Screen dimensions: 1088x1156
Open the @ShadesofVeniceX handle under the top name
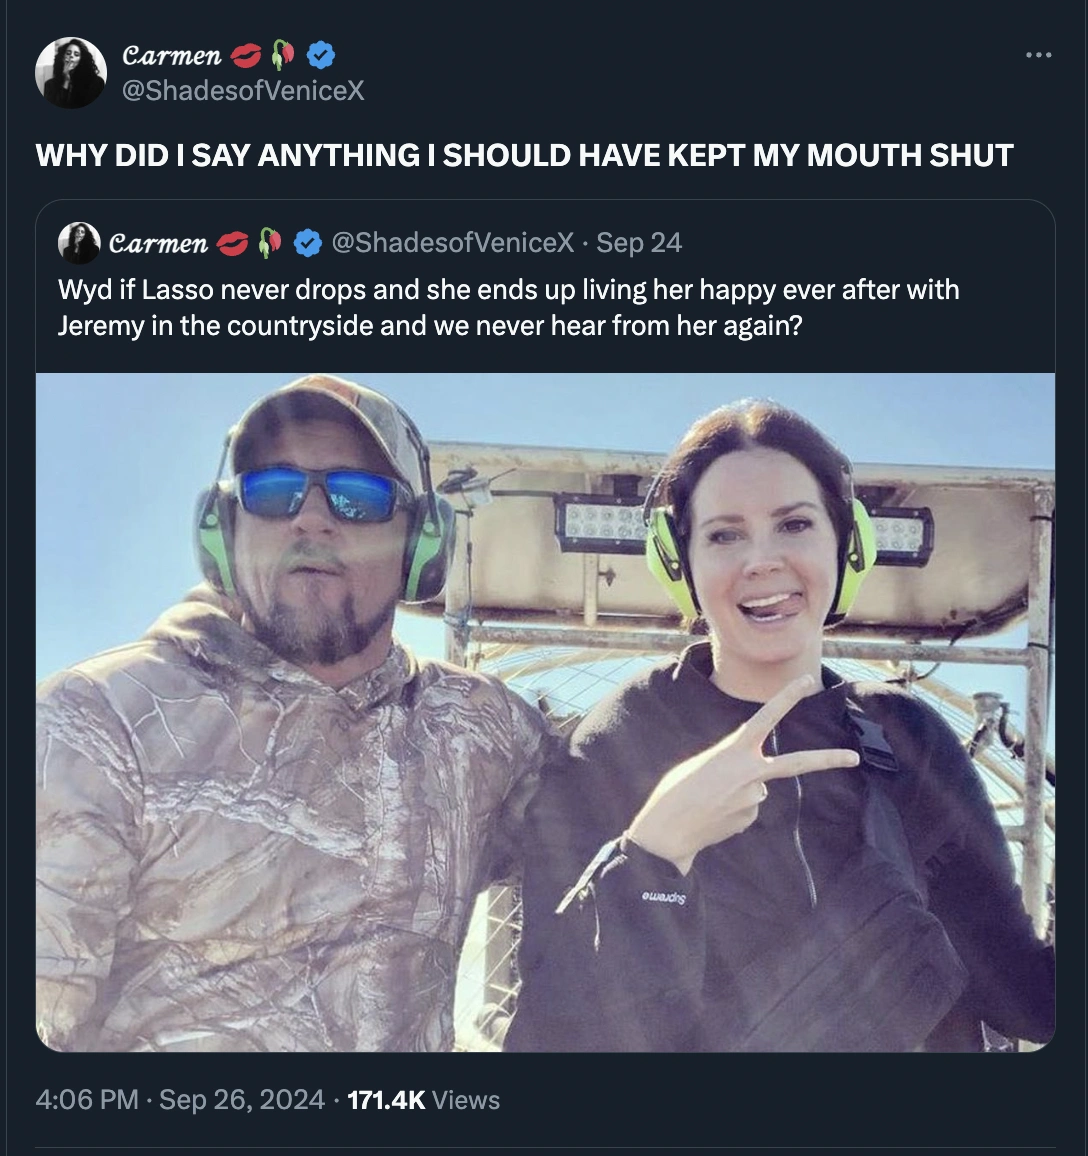click(x=243, y=91)
